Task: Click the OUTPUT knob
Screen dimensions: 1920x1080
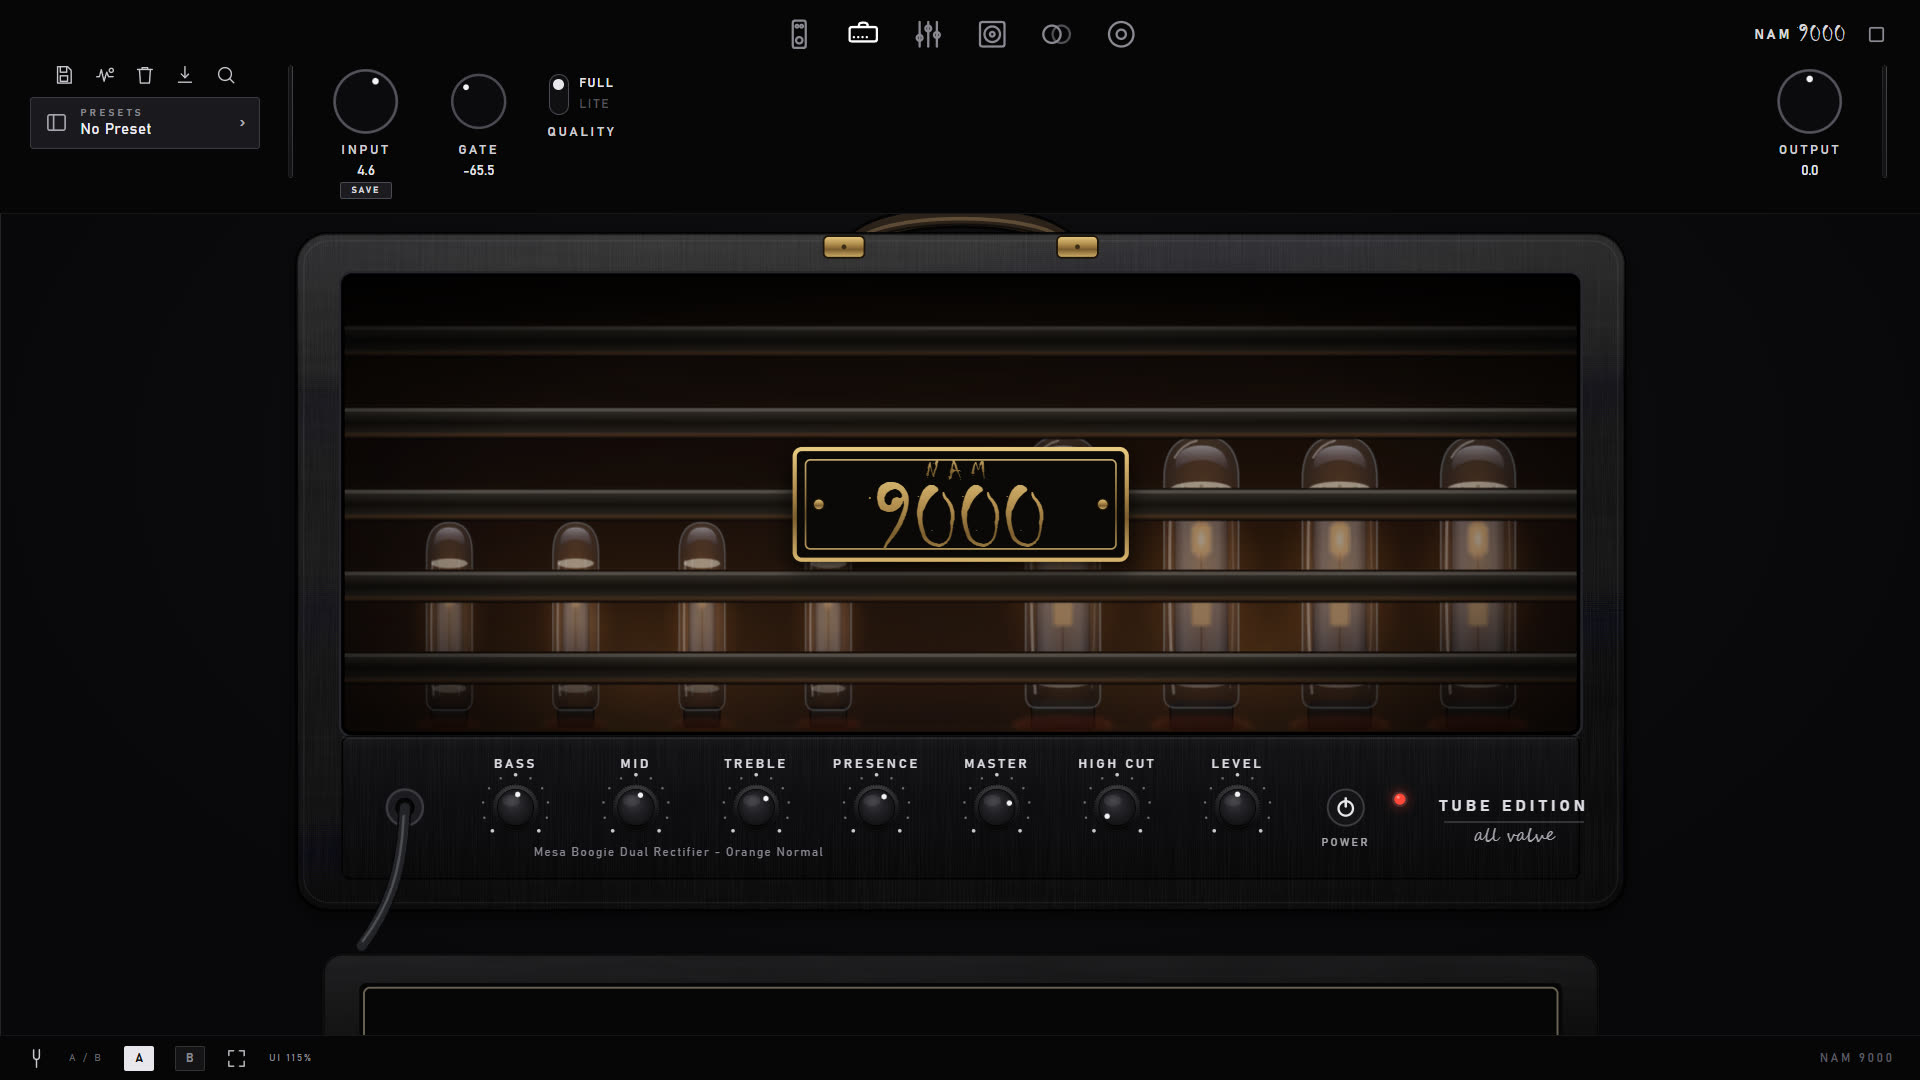Action: (x=1809, y=101)
